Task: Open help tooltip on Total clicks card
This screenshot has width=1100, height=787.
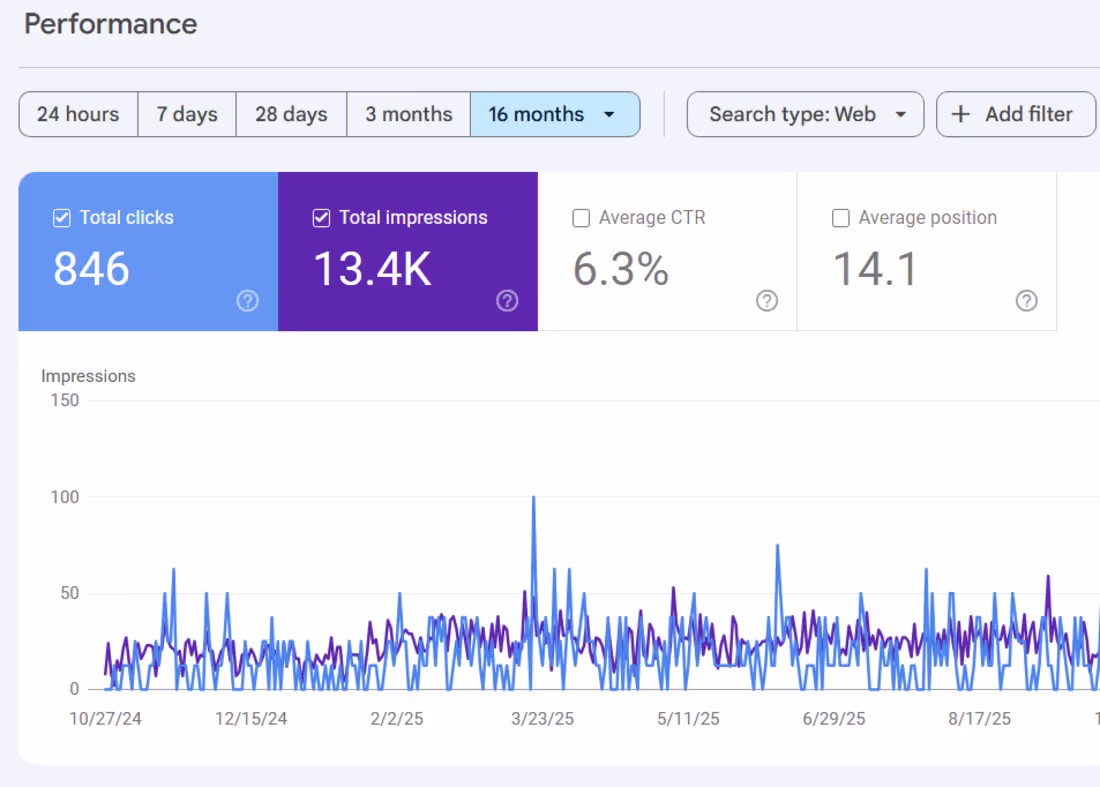Action: (x=247, y=300)
